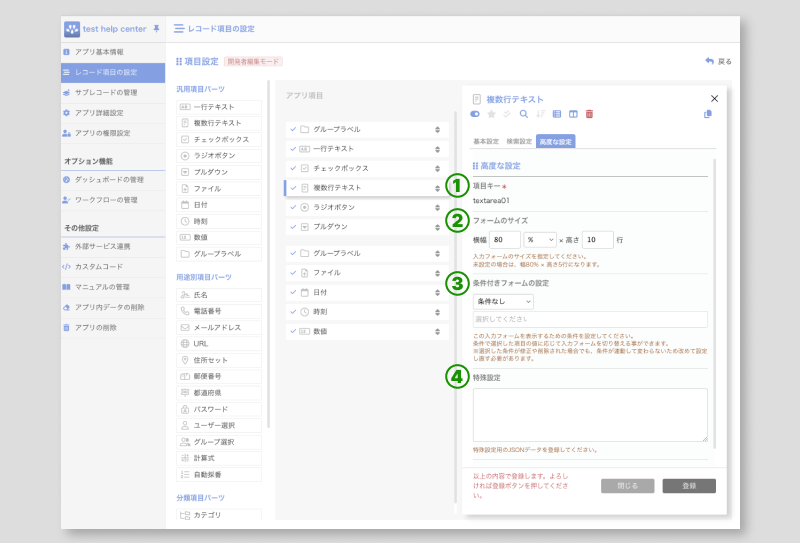Image resolution: width=800 pixels, height=543 pixels.
Task: Open ダッシュボードの管理 in the sidebar
Action: coord(113,180)
